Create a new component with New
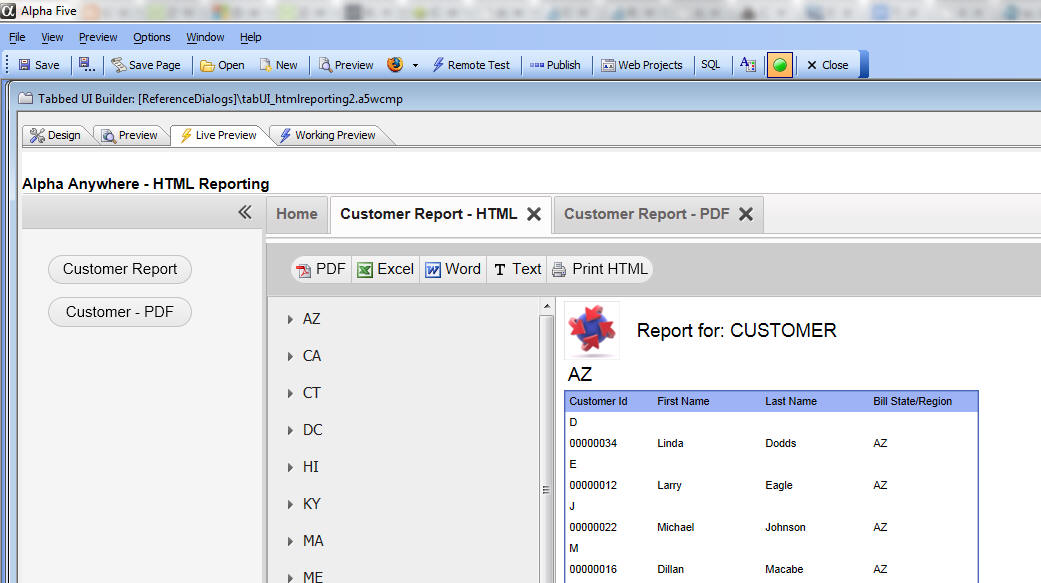 click(x=279, y=65)
